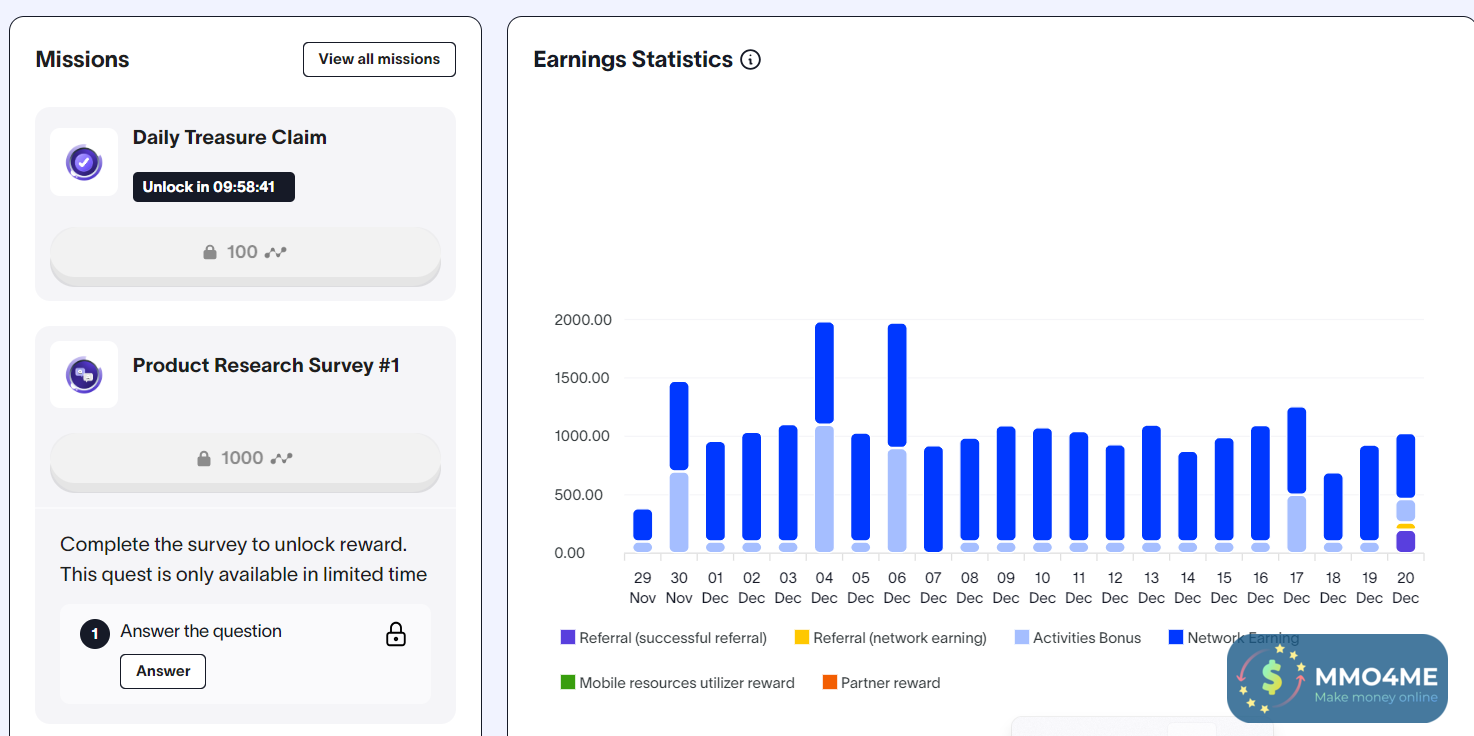Click the Network Earning bar for 02 Dec
The height and width of the screenshot is (736, 1474).
coord(752,487)
